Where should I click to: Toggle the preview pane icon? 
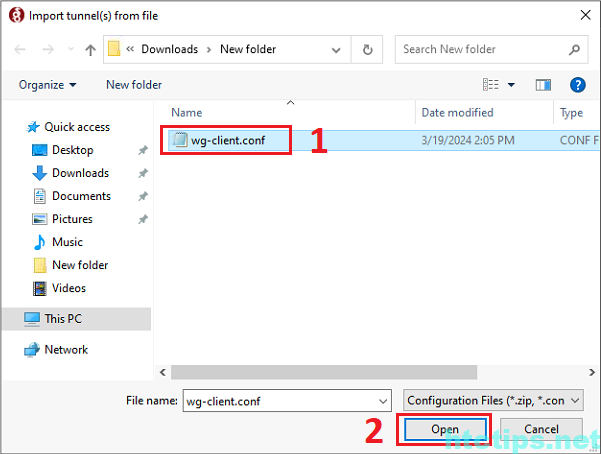point(543,85)
